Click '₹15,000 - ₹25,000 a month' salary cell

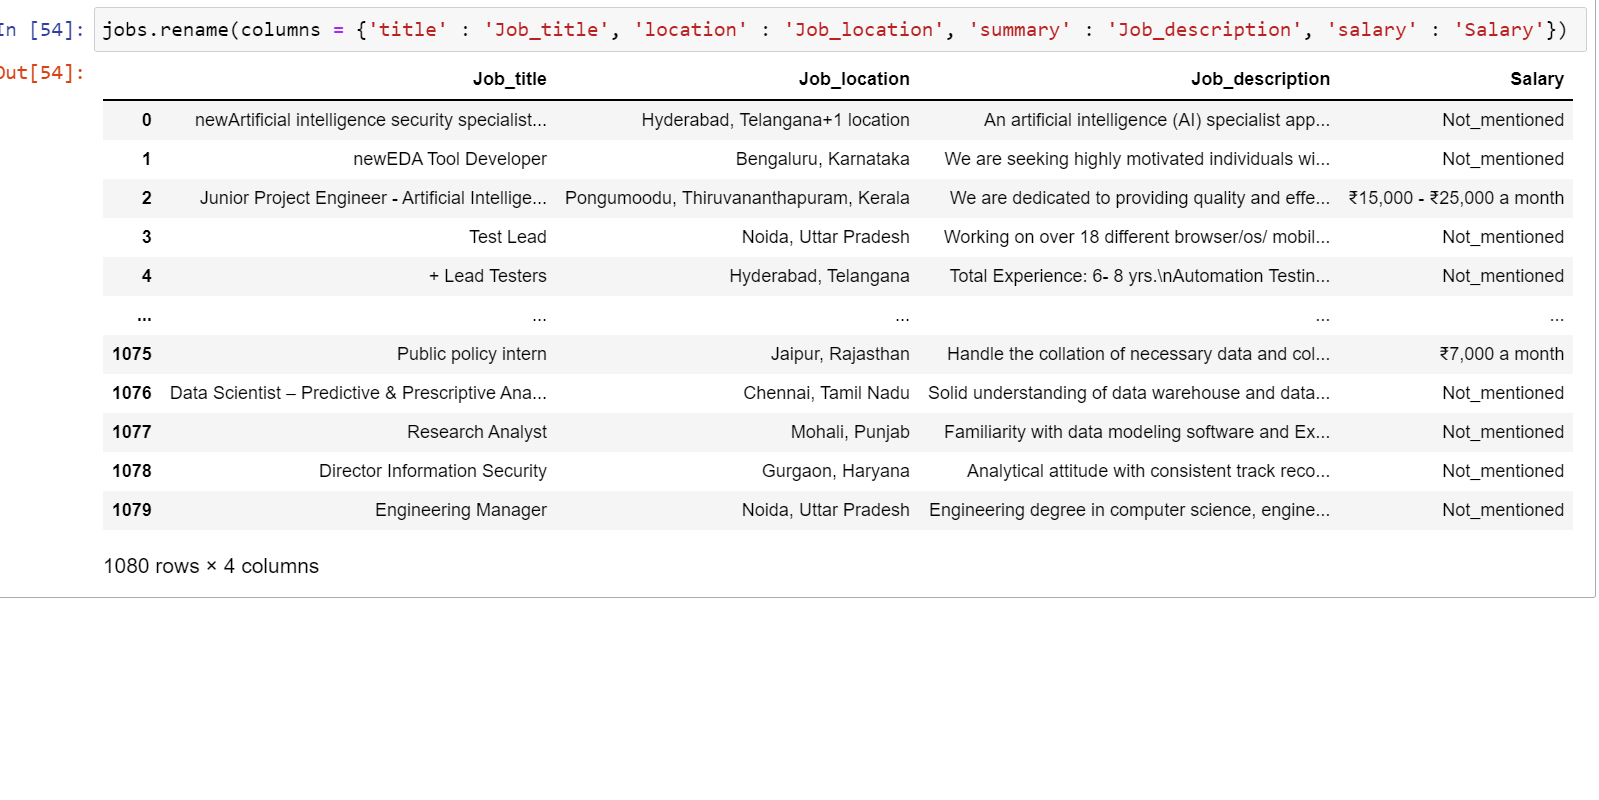point(1456,198)
